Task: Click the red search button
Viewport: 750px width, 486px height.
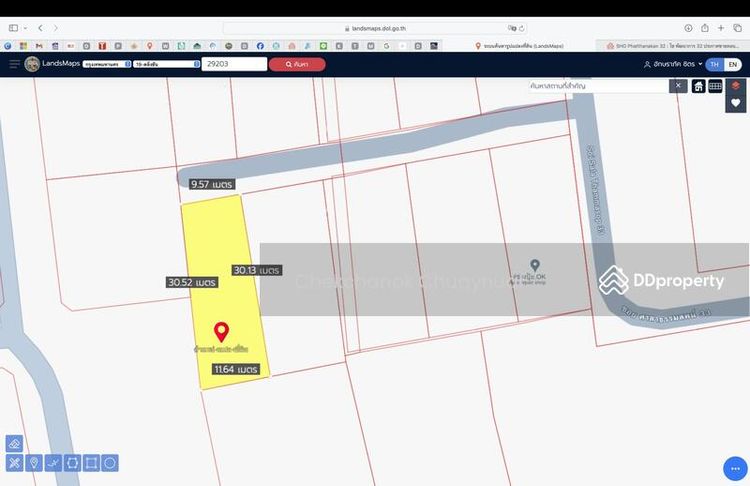Action: [x=297, y=64]
